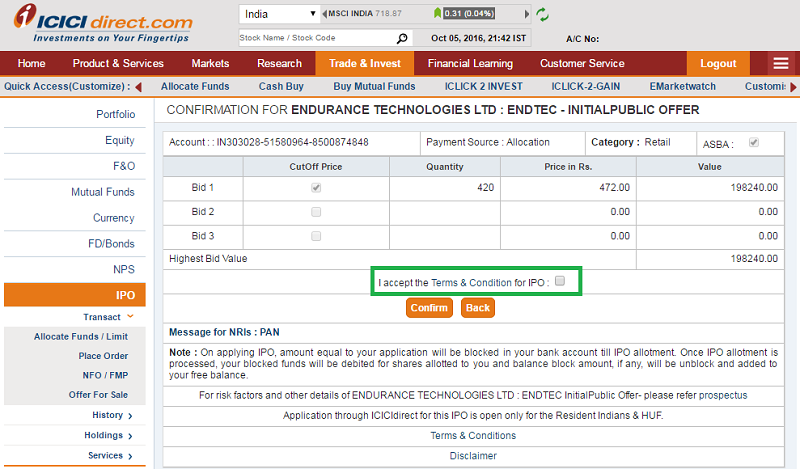Select Mutual Funds in sidebar
The image size is (800, 469).
(x=103, y=192)
